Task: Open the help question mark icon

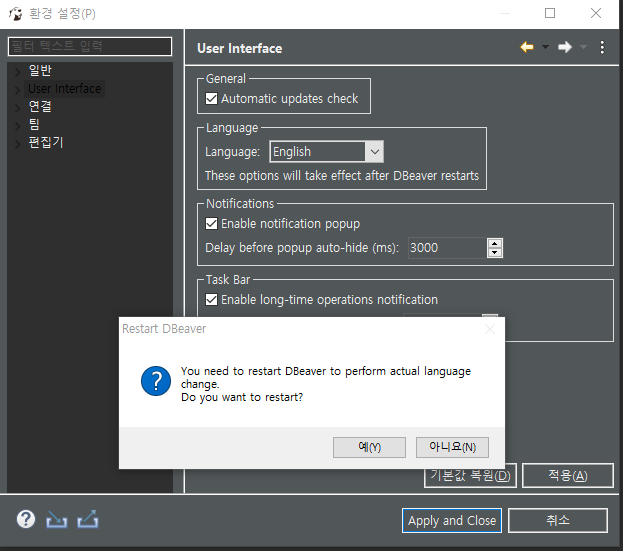Action: click(x=26, y=519)
